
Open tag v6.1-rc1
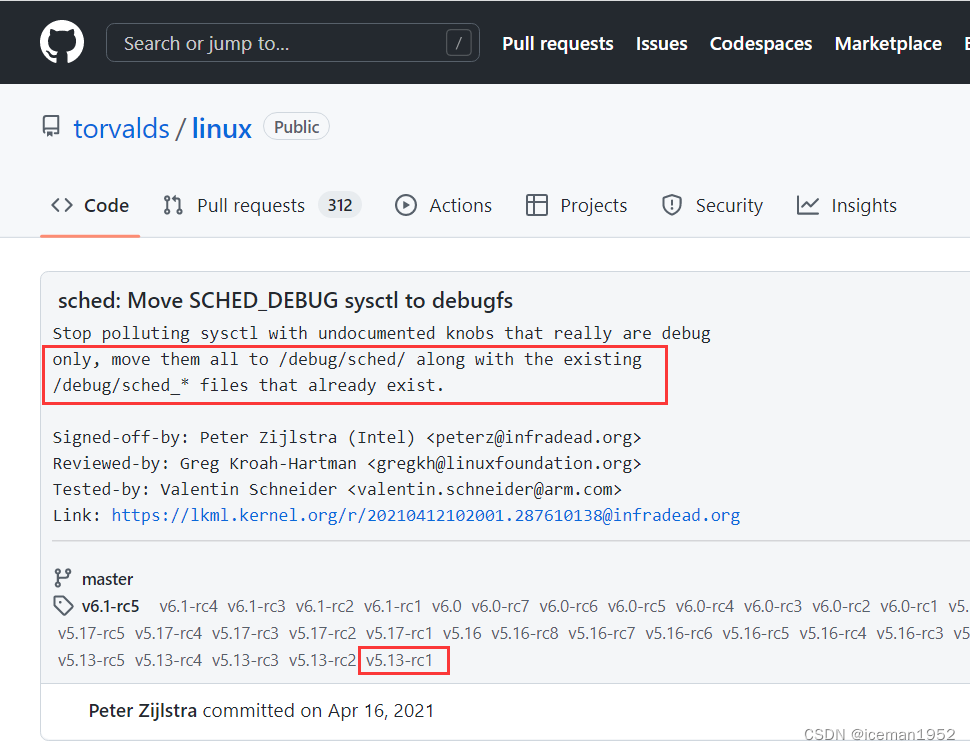pyautogui.click(x=393, y=606)
